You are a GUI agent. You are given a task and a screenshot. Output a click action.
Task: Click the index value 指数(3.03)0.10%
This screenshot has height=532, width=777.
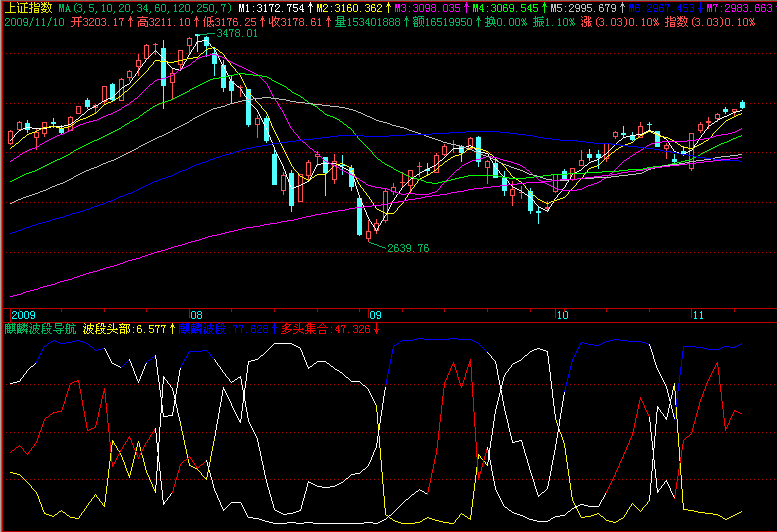pos(710,22)
